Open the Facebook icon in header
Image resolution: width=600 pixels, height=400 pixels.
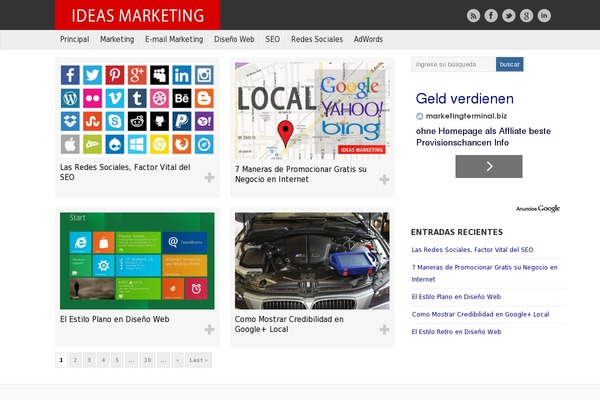click(x=491, y=16)
